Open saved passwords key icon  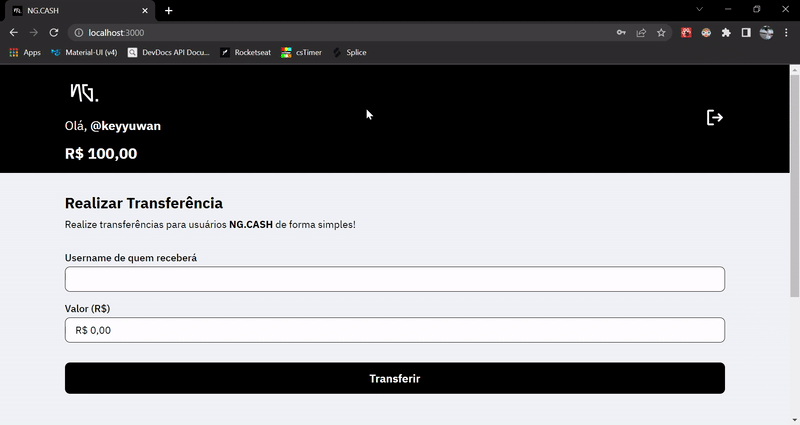621,33
